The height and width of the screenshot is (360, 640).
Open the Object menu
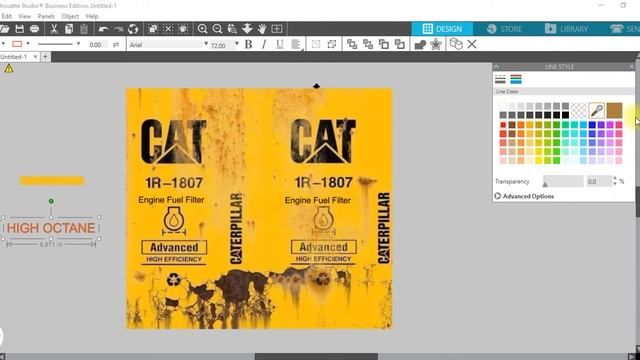tap(70, 16)
